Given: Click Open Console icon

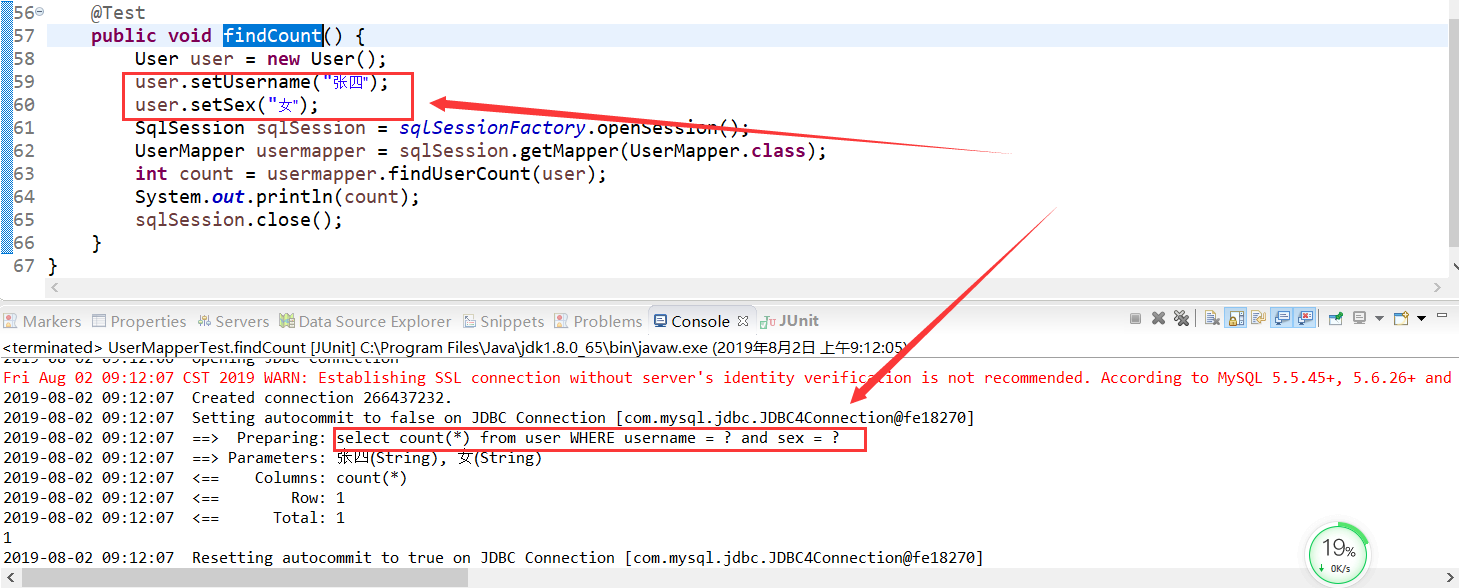Looking at the screenshot, I should [x=1401, y=318].
